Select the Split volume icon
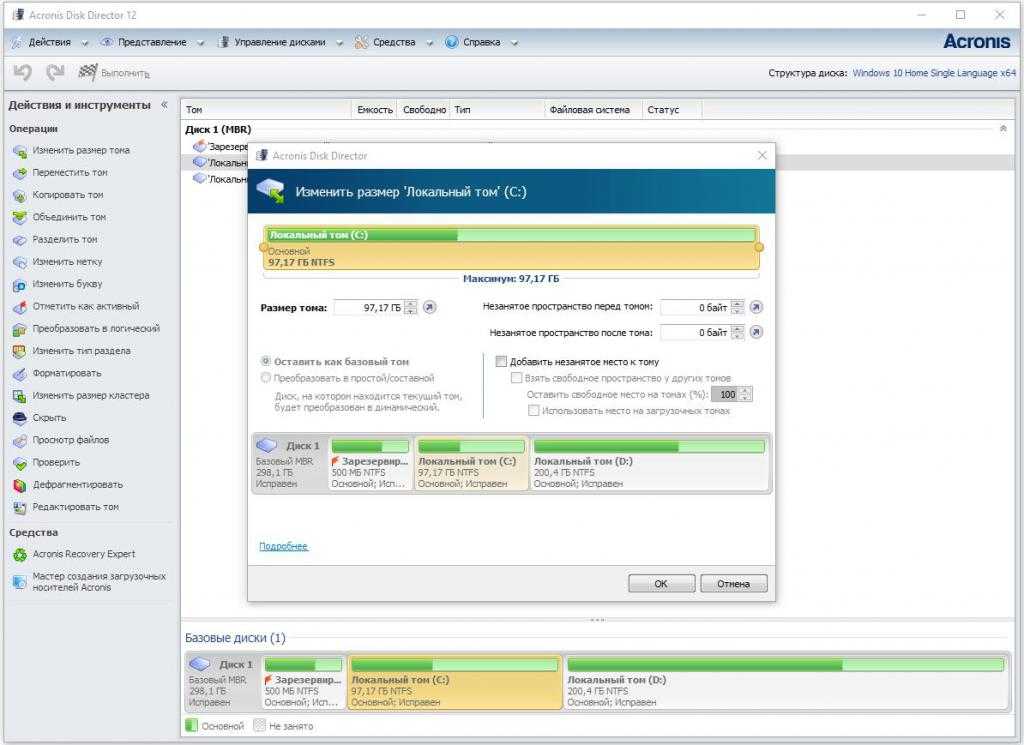Image resolution: width=1024 pixels, height=745 pixels. tap(19, 240)
